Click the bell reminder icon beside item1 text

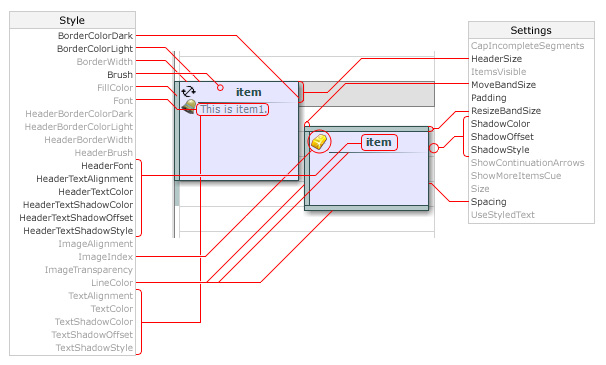[x=189, y=106]
